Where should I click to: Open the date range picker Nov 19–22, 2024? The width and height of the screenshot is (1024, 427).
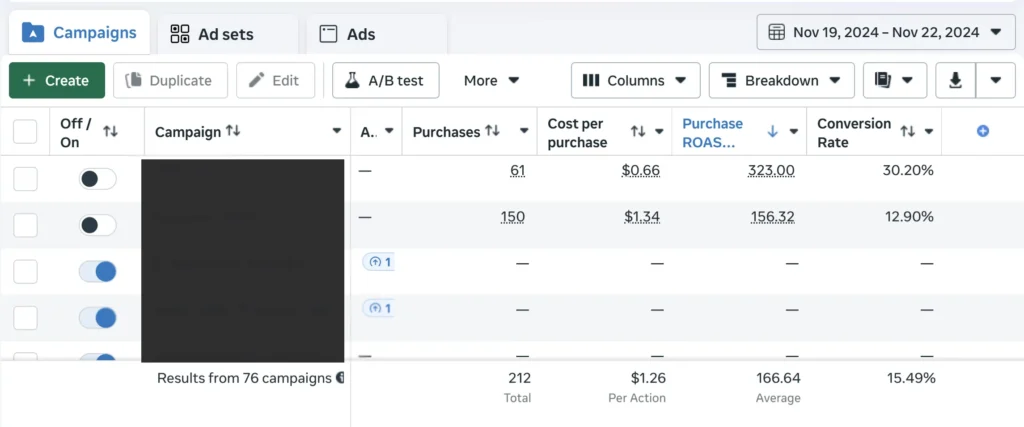(886, 32)
